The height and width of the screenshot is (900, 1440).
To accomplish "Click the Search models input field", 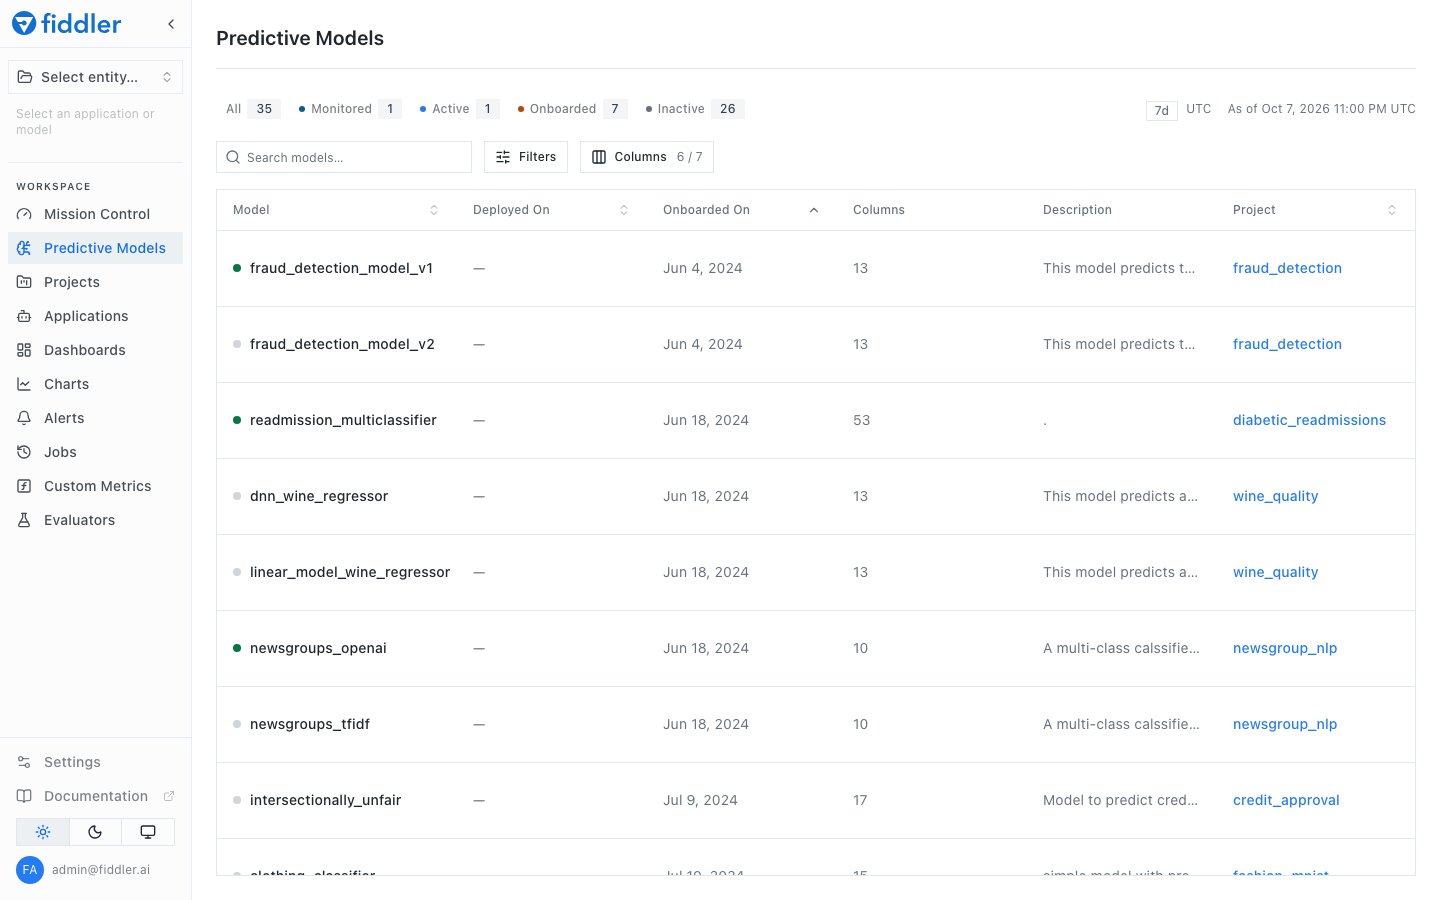I will pyautogui.click(x=344, y=157).
